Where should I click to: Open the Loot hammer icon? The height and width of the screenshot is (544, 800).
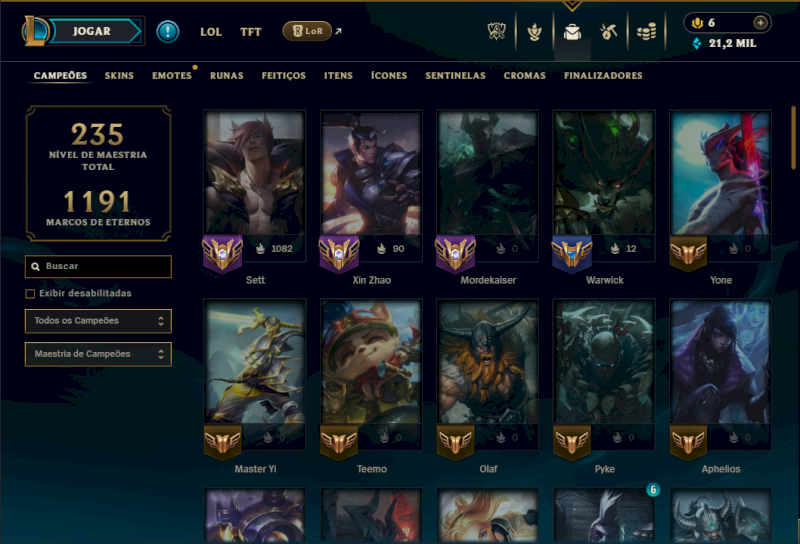click(x=608, y=32)
